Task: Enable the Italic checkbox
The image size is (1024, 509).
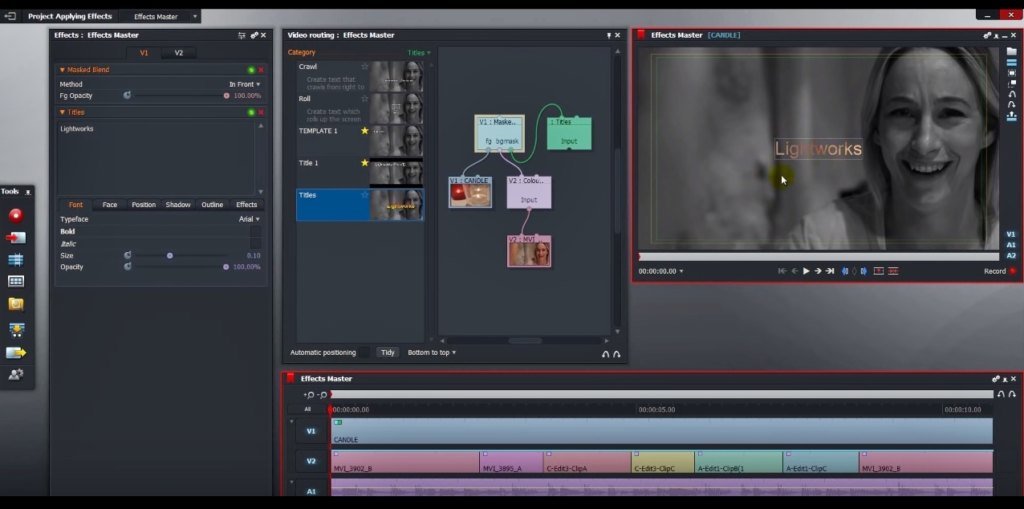Action: pyautogui.click(x=255, y=243)
